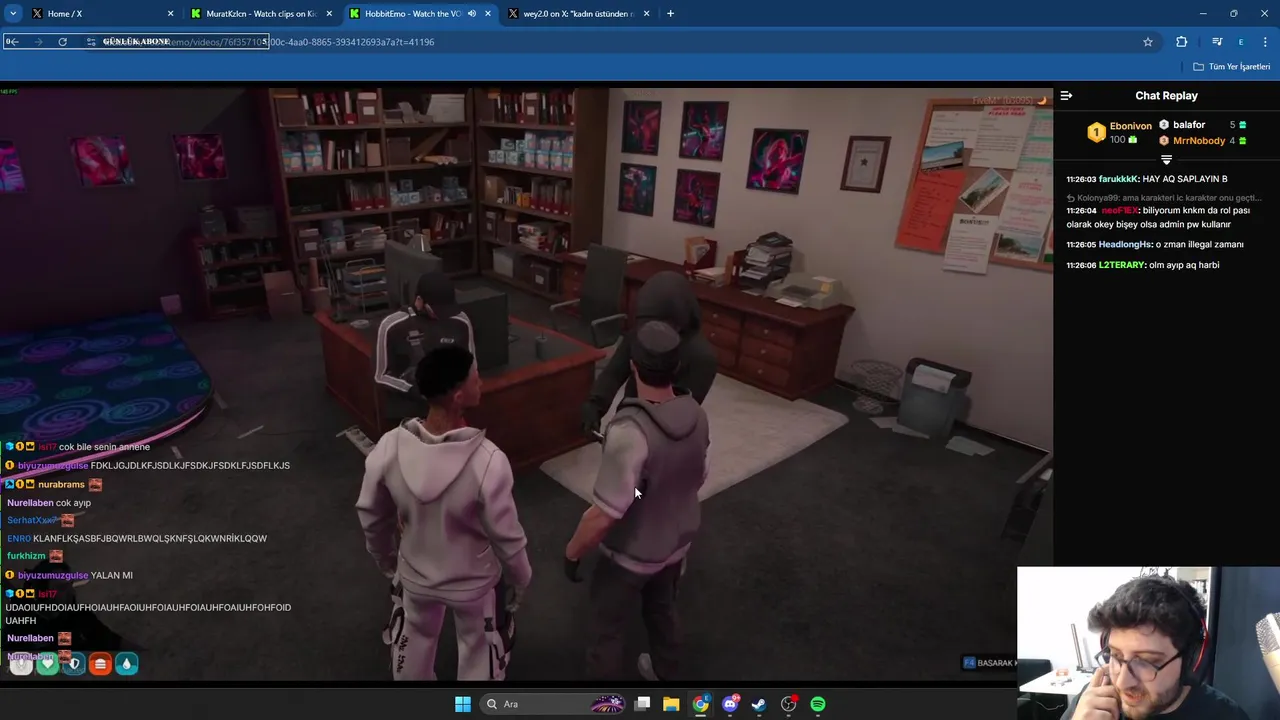1280x720 pixels.
Task: Click timestamp 11:26:03 in chat replay
Action: [1081, 179]
